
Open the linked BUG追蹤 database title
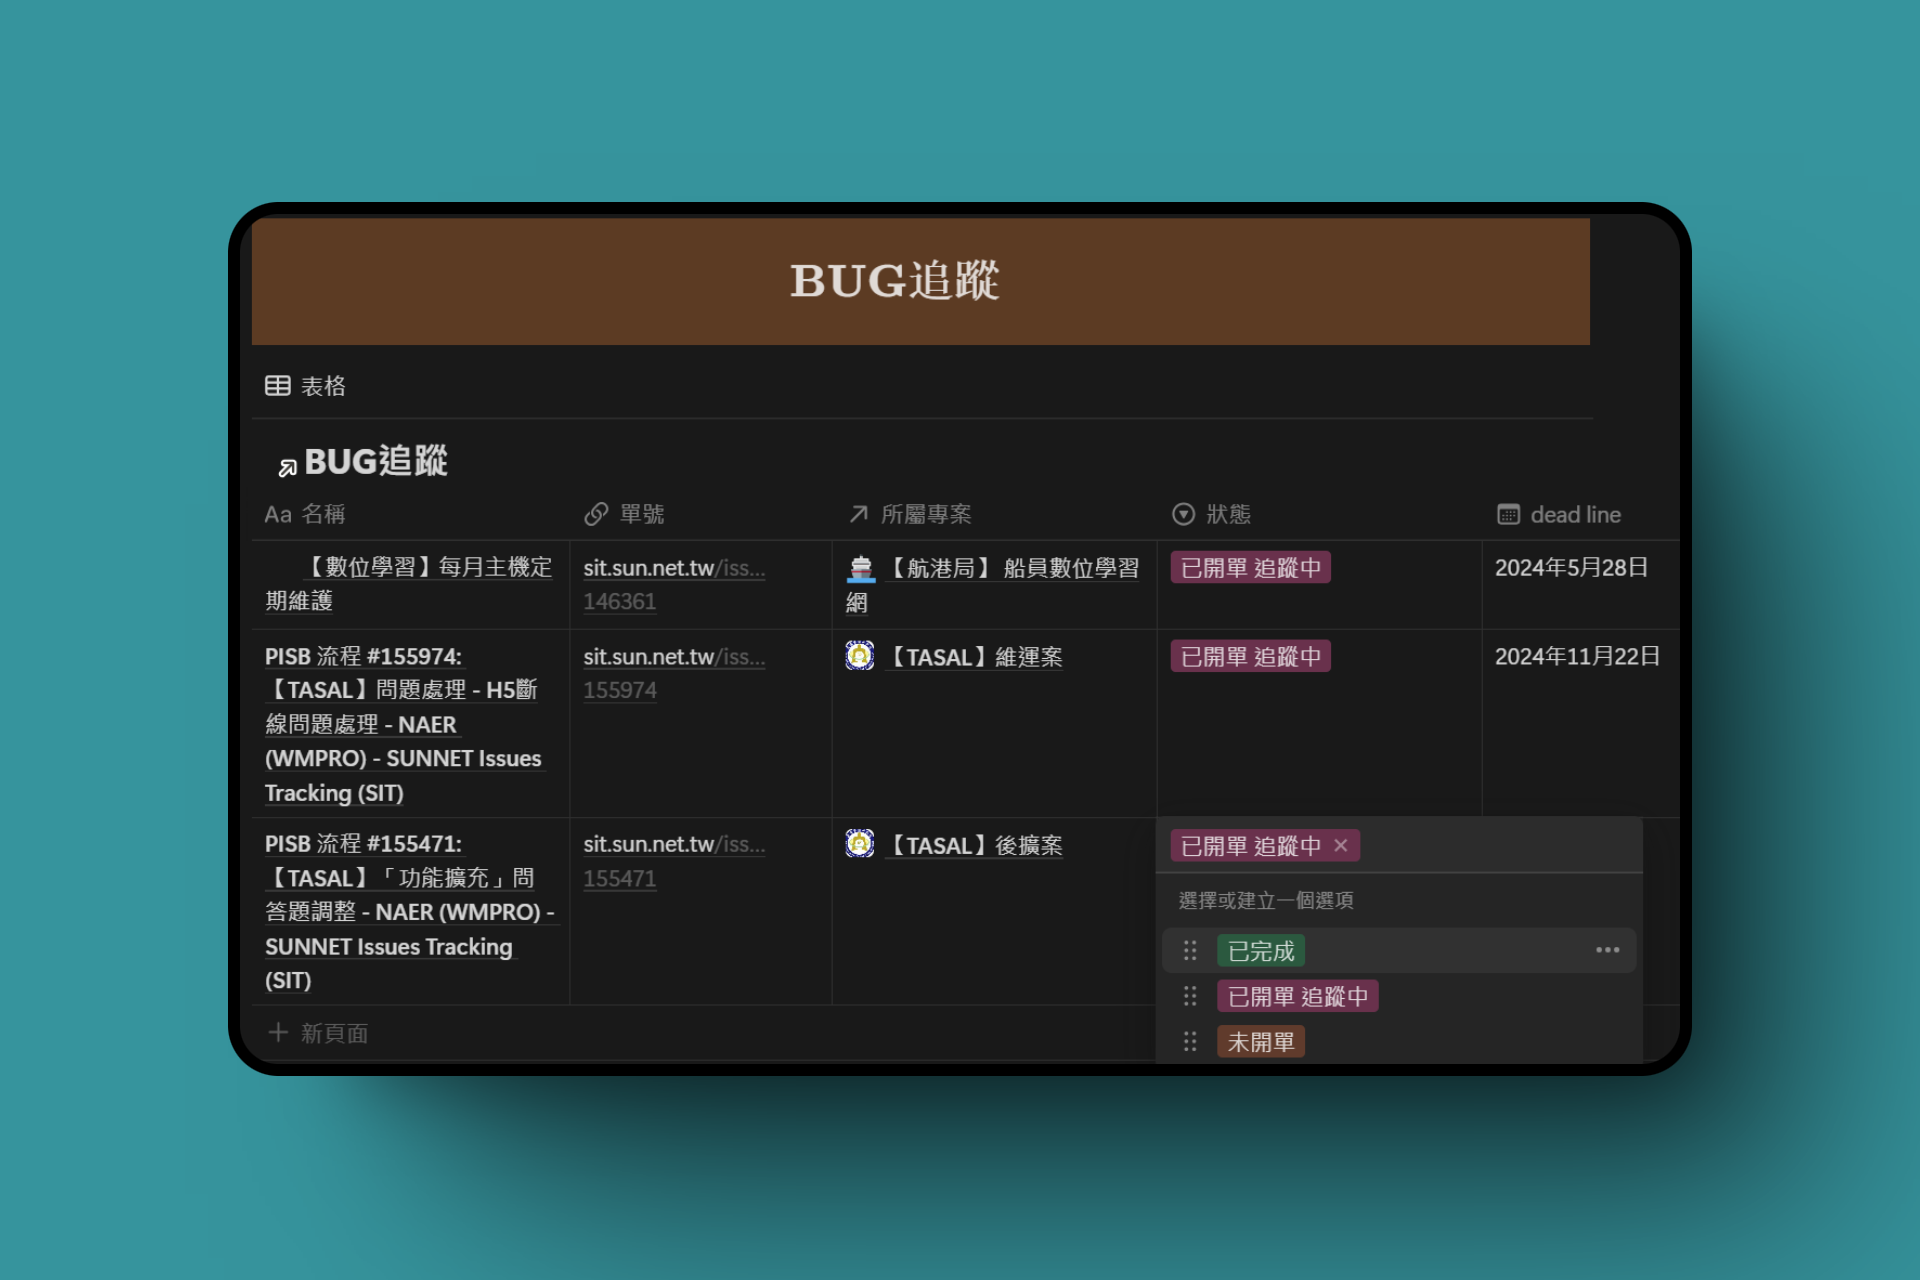coord(375,461)
